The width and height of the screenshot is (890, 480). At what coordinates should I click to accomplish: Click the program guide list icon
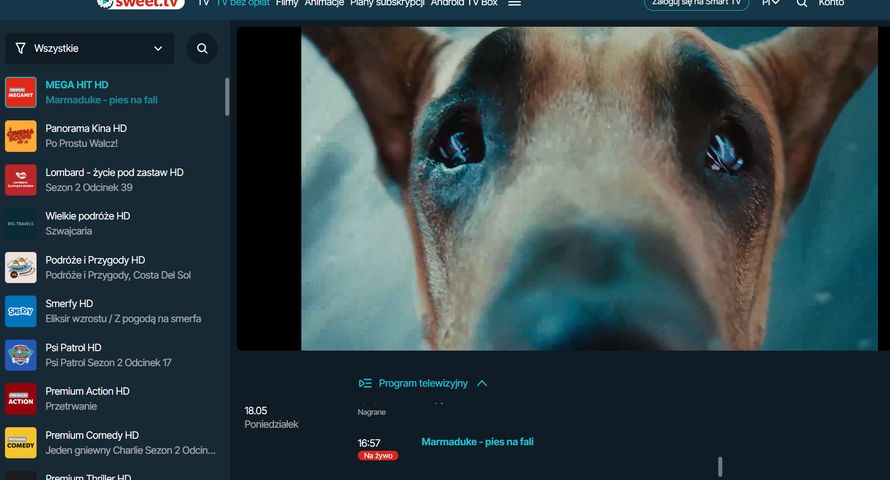tap(365, 384)
